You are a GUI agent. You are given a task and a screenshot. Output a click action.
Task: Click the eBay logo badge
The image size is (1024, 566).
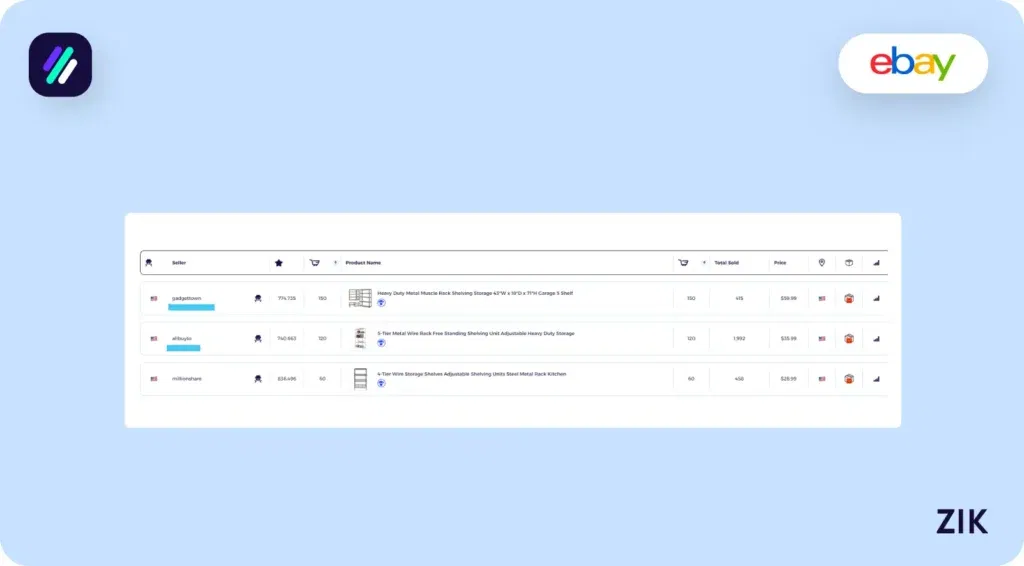pyautogui.click(x=912, y=64)
